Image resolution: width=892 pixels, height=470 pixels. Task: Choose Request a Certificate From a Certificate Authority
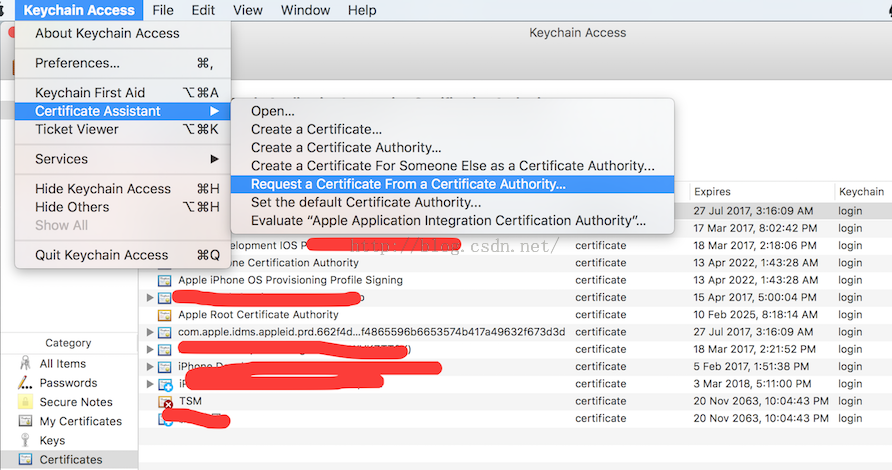click(408, 184)
